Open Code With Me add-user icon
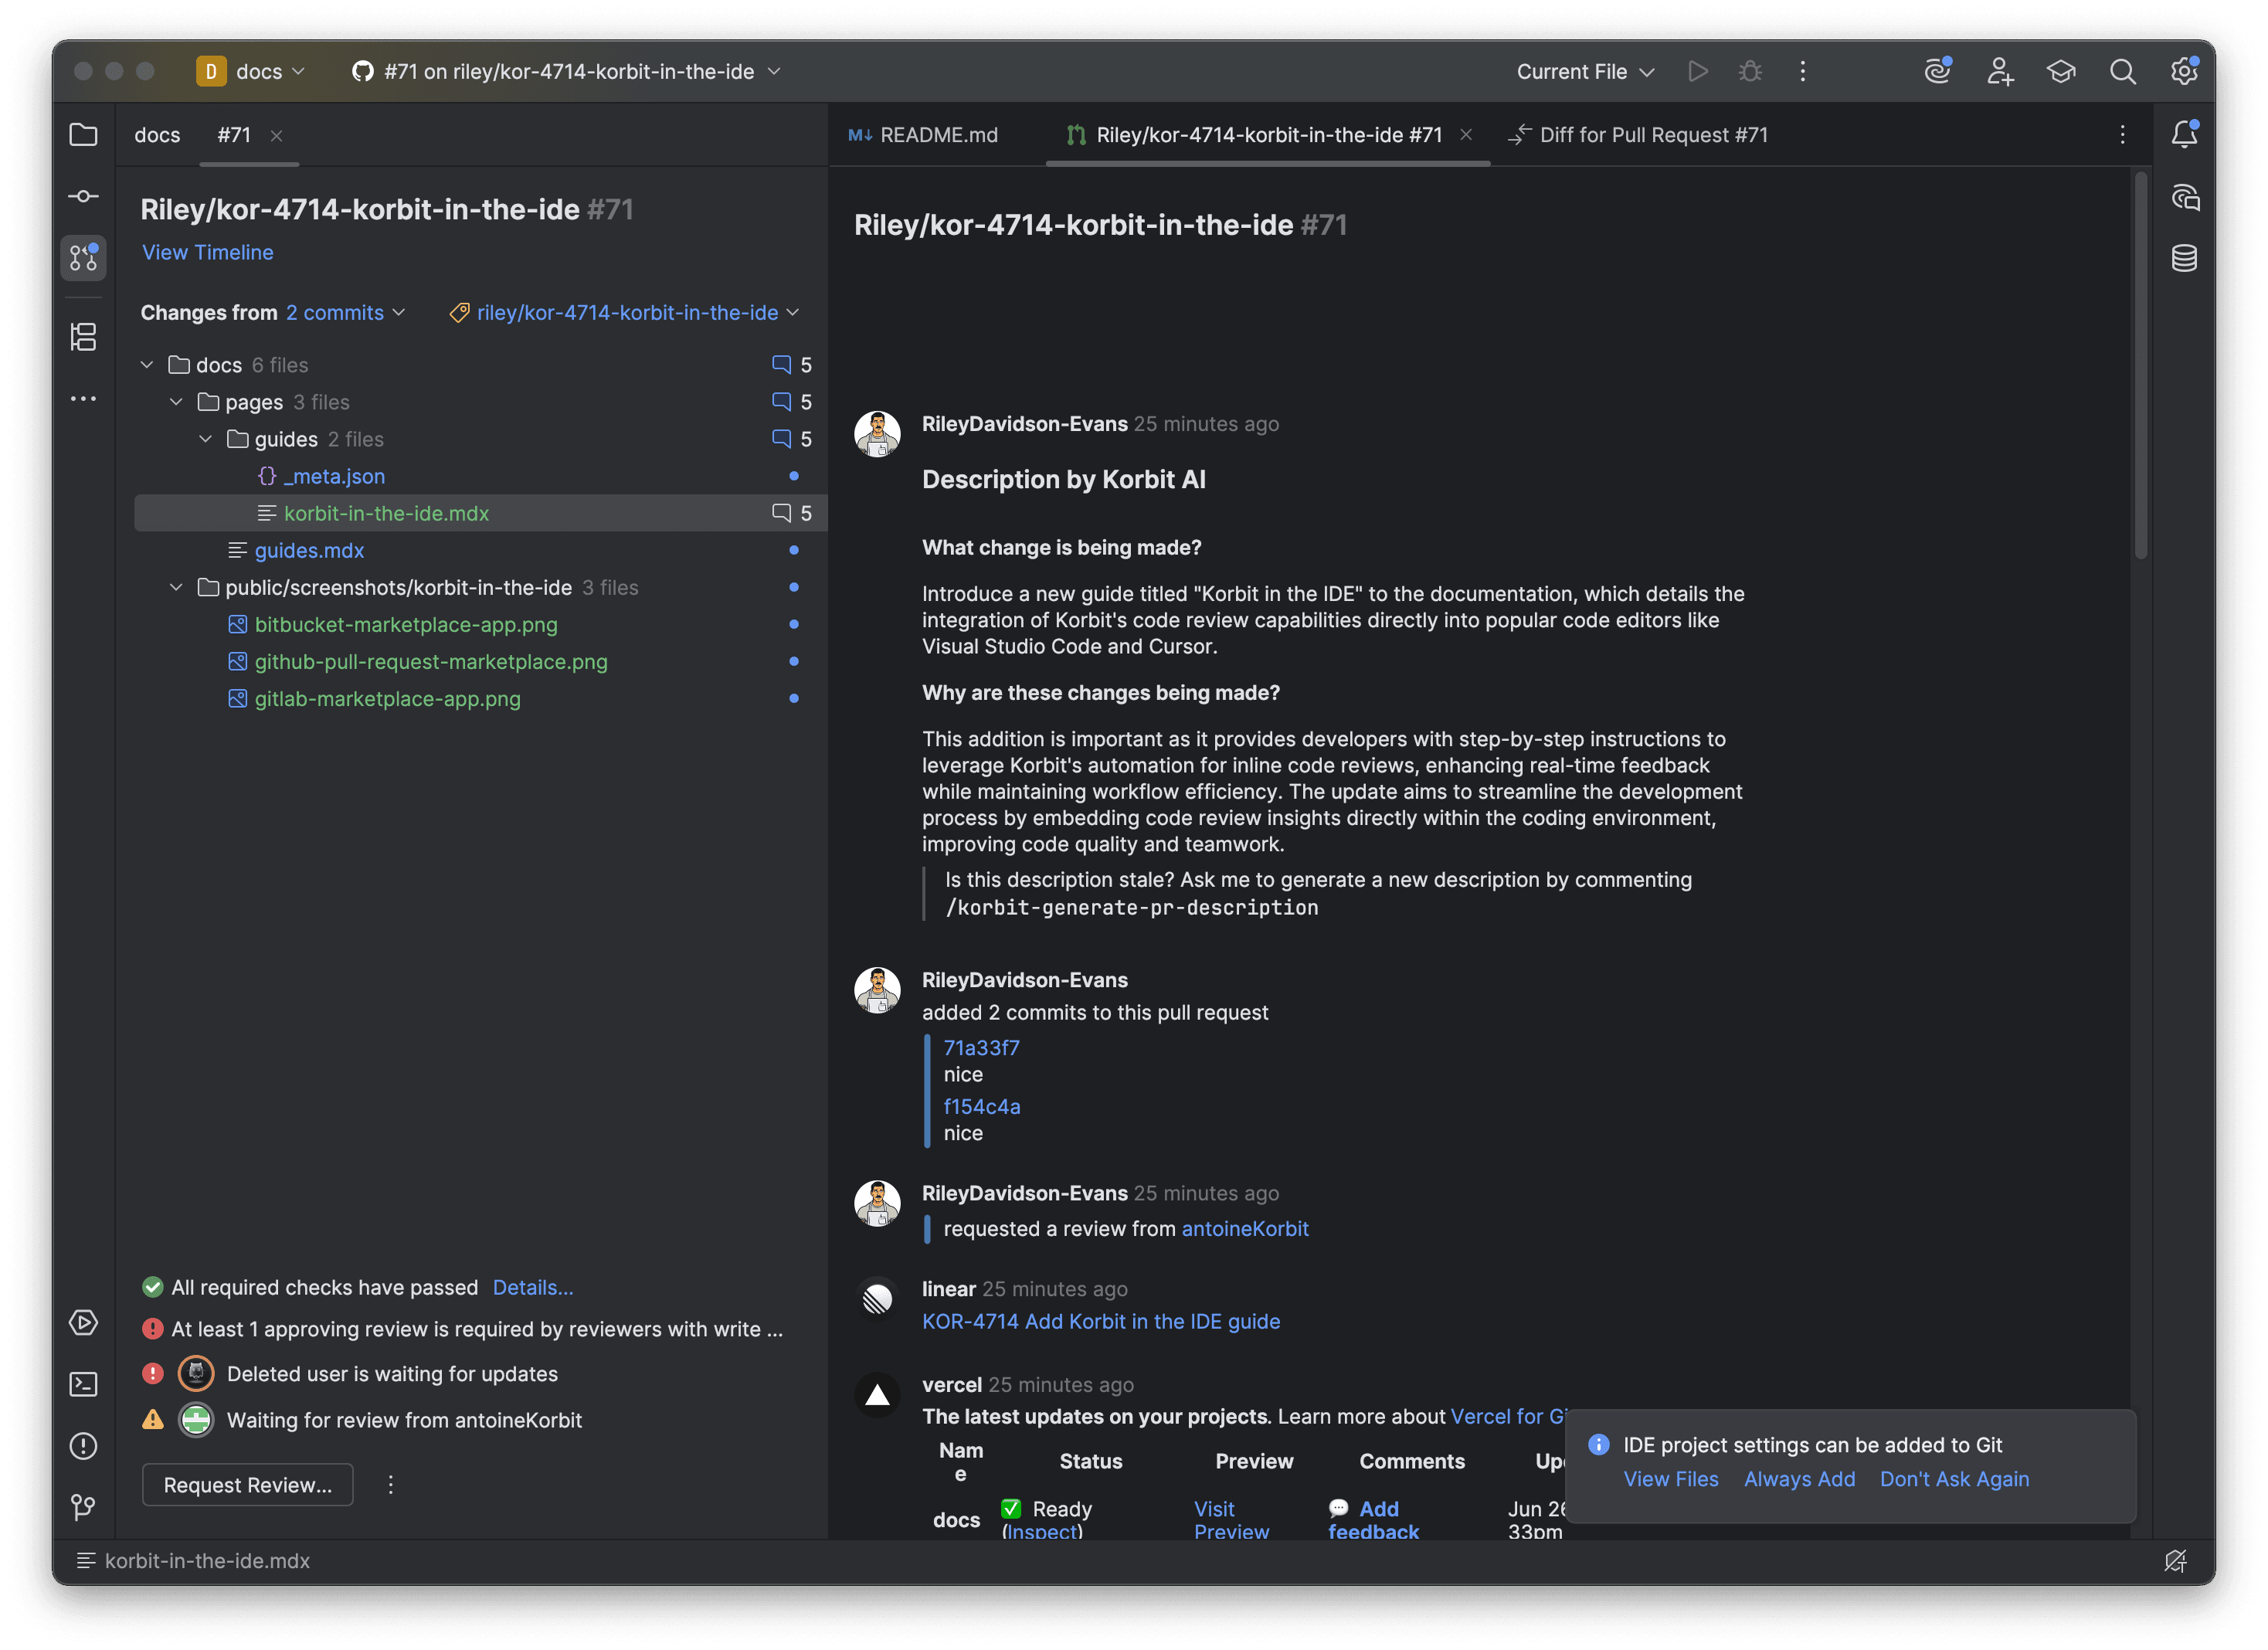This screenshot has width=2268, height=1650. 2000,71
